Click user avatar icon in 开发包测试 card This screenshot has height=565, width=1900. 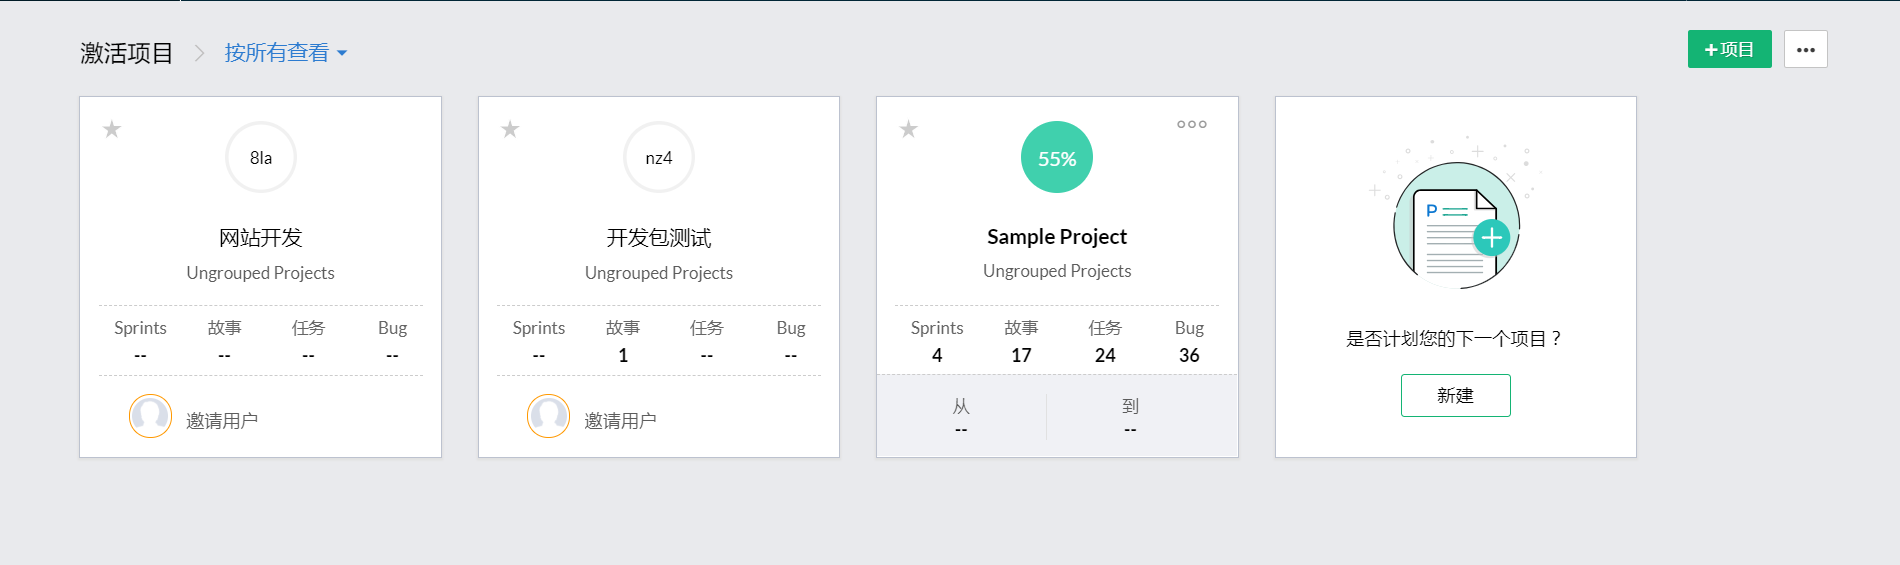click(x=548, y=416)
